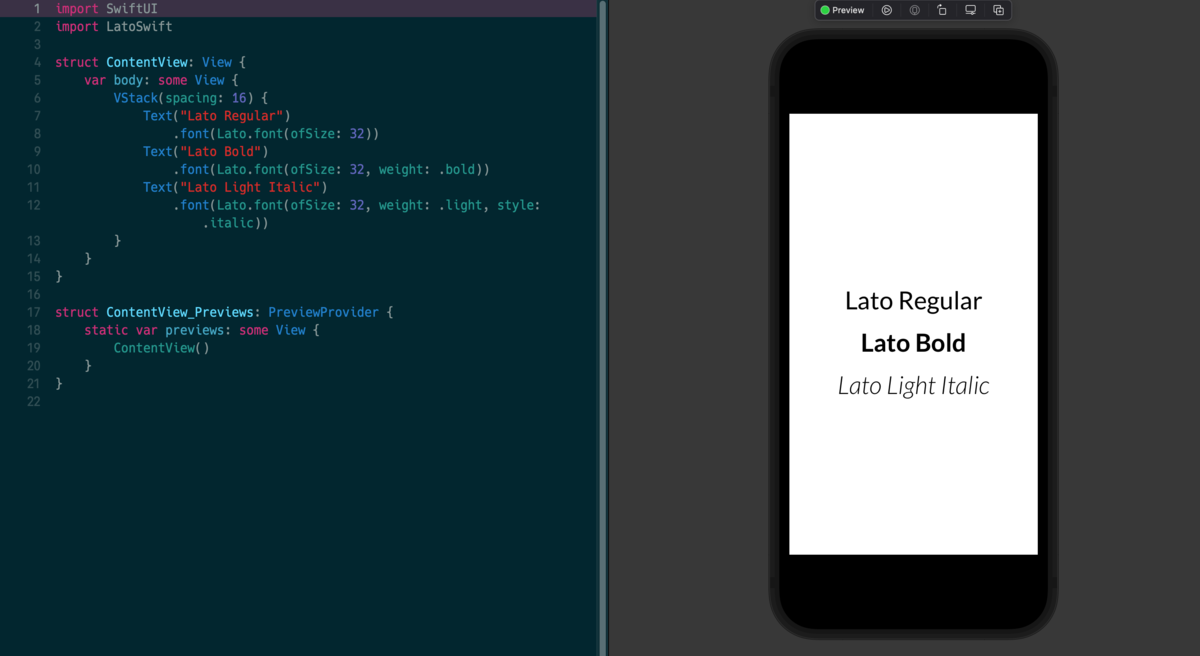Click line number 1 in the gutter
This screenshot has height=656, width=1200.
click(37, 8)
